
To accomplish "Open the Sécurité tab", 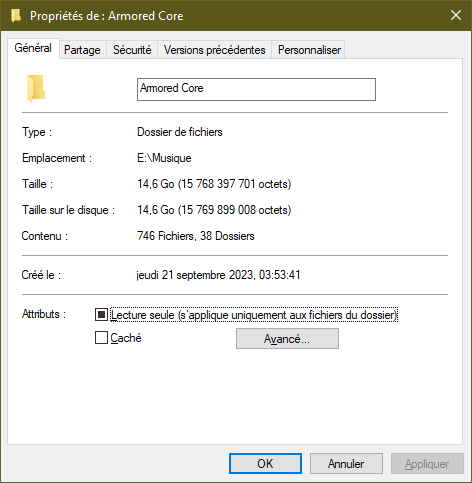I will pos(132,50).
